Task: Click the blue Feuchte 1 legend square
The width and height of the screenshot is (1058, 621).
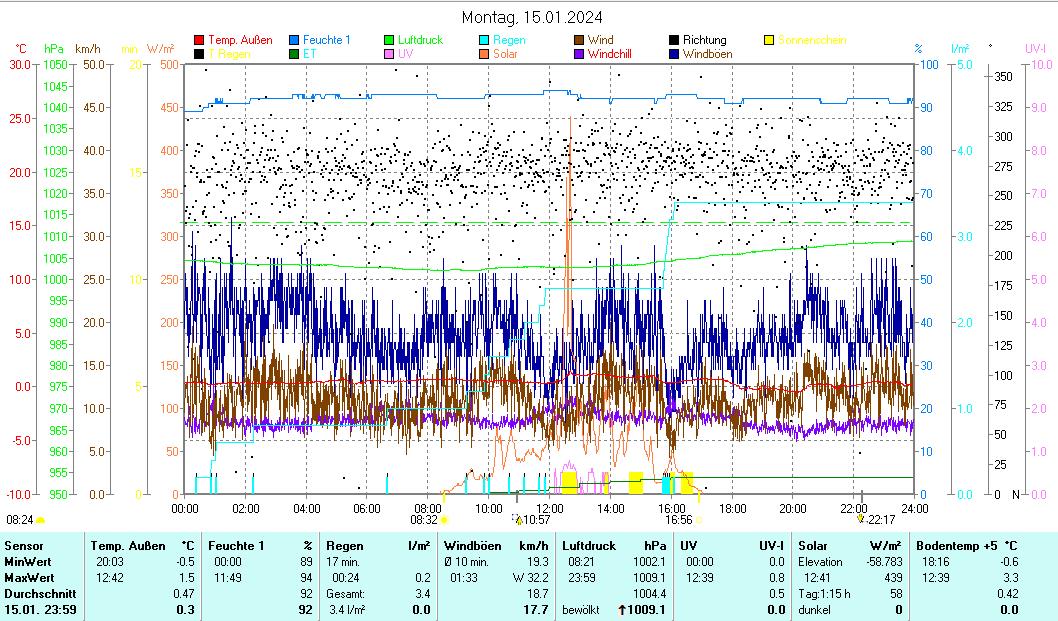Action: tap(295, 40)
